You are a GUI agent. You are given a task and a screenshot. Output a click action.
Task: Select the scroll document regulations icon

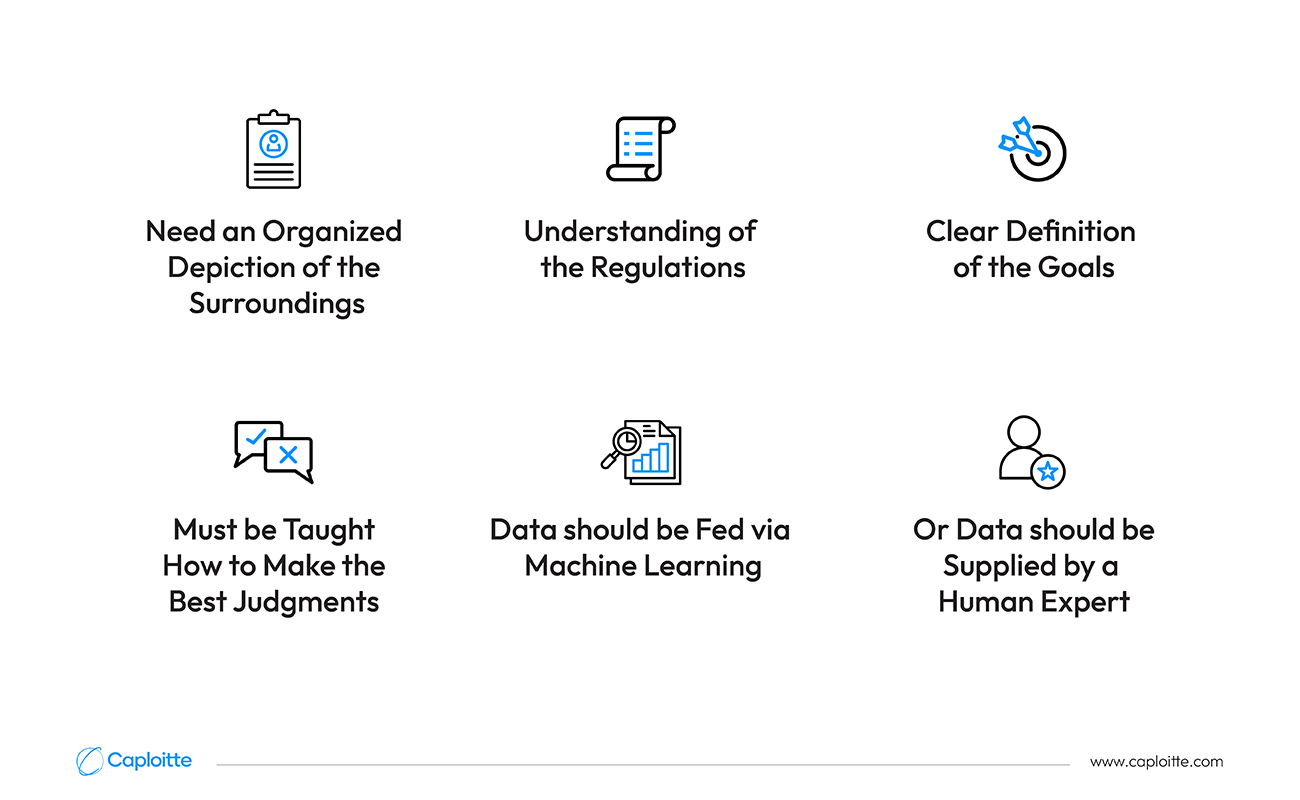click(641, 149)
